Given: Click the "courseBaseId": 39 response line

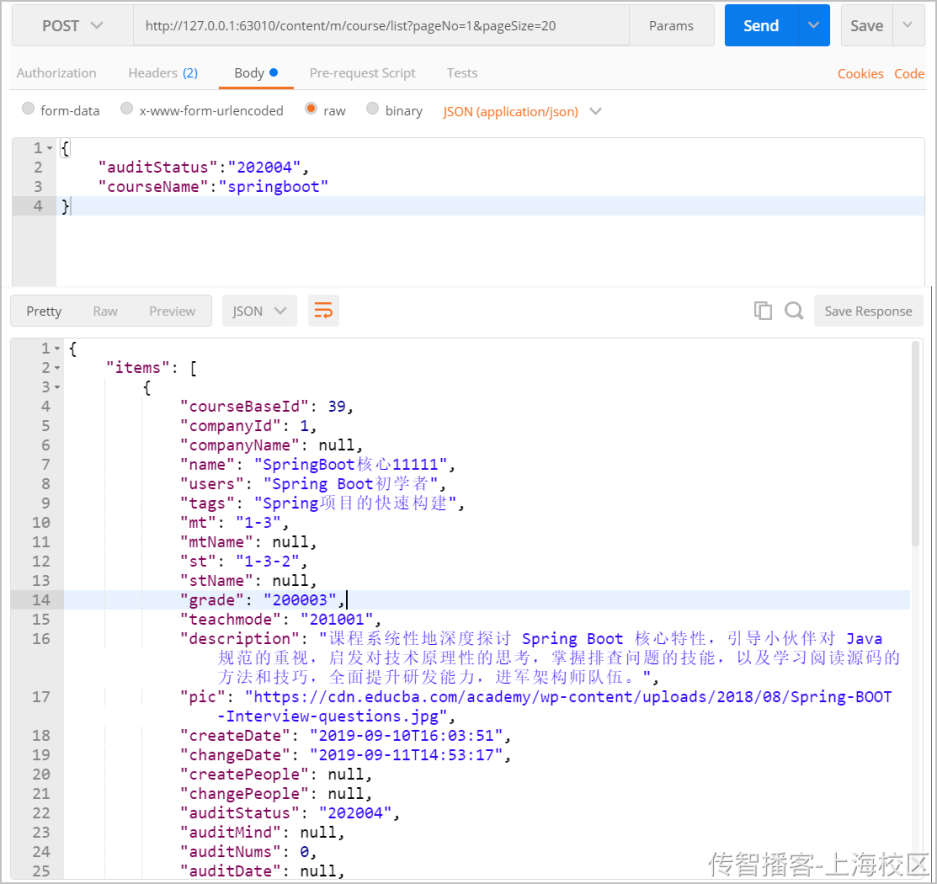Looking at the screenshot, I should click(x=267, y=406).
